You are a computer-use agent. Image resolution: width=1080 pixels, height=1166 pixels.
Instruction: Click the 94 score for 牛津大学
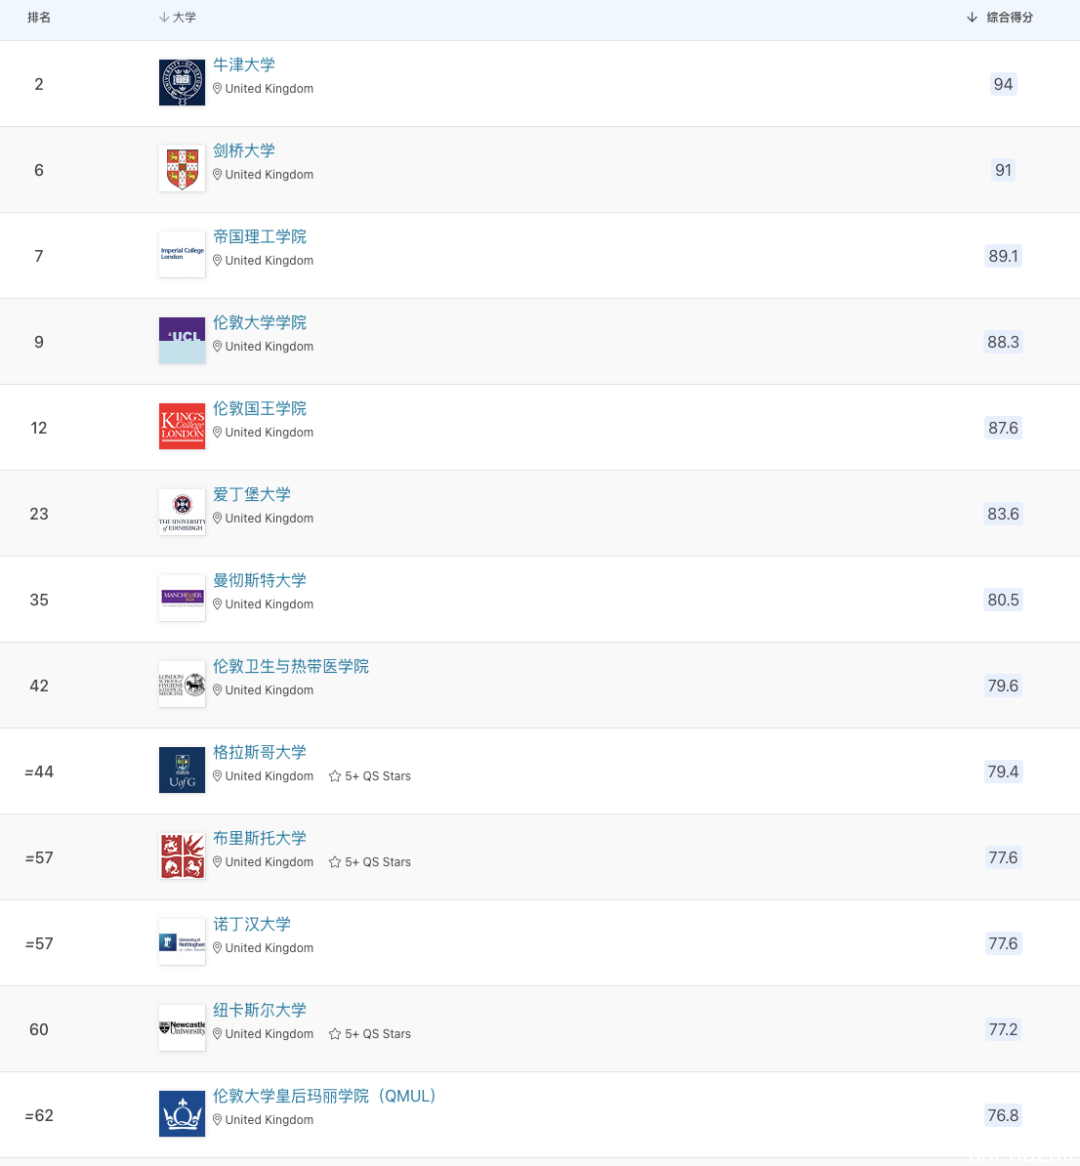[1003, 84]
